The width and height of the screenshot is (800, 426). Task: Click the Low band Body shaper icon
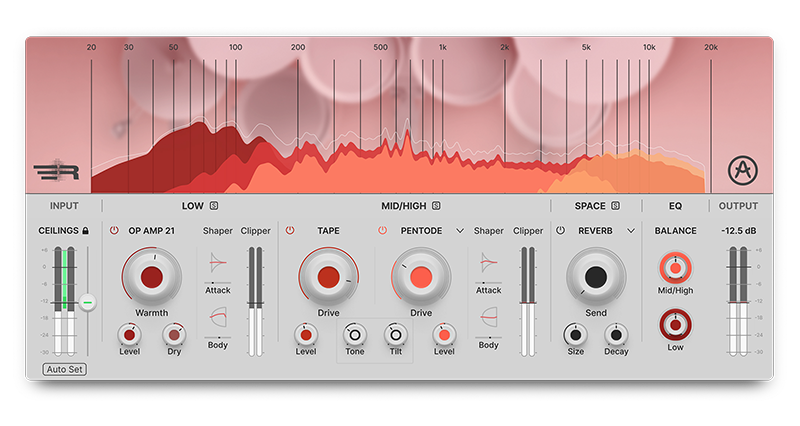click(218, 318)
